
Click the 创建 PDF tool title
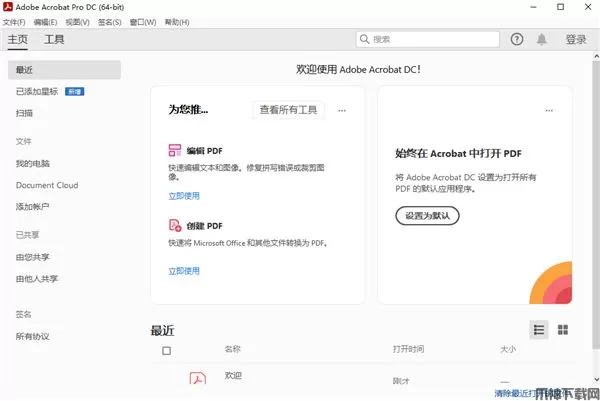click(x=204, y=226)
